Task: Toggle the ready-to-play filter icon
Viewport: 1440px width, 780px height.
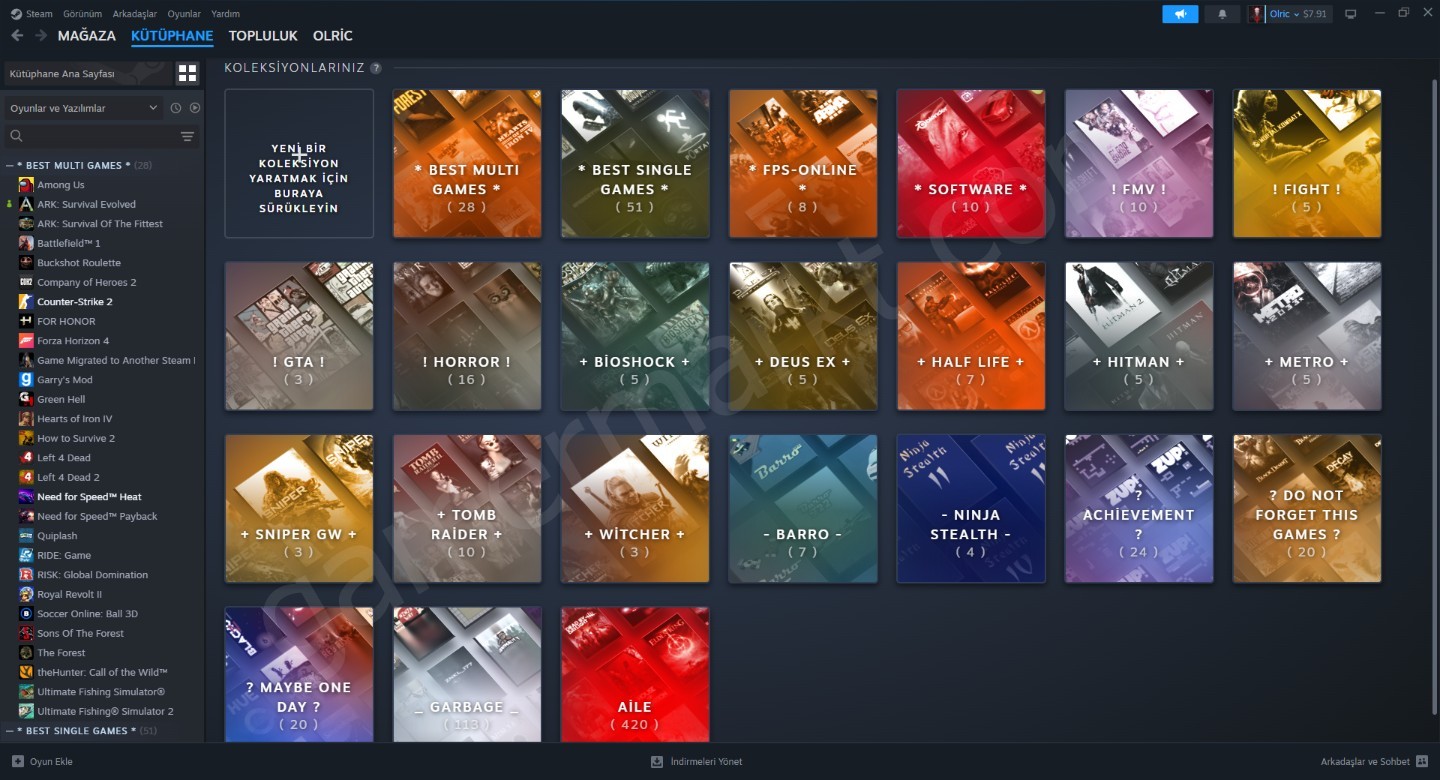Action: click(x=195, y=108)
